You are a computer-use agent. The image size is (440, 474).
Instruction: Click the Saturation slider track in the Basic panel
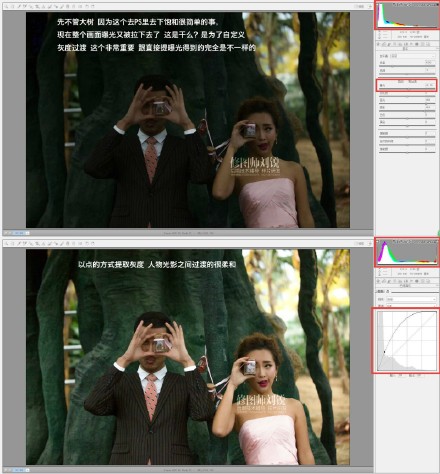tap(407, 152)
